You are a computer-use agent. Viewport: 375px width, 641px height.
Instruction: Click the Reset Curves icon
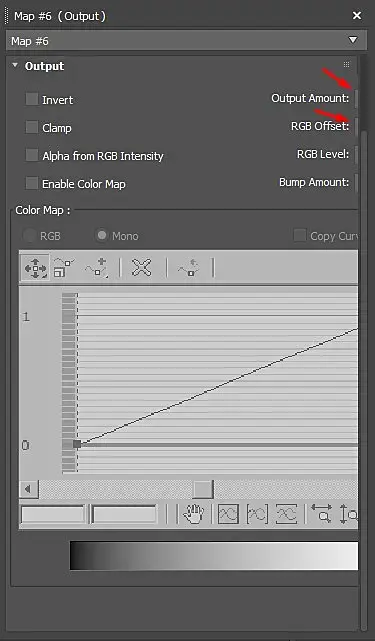pyautogui.click(x=189, y=268)
